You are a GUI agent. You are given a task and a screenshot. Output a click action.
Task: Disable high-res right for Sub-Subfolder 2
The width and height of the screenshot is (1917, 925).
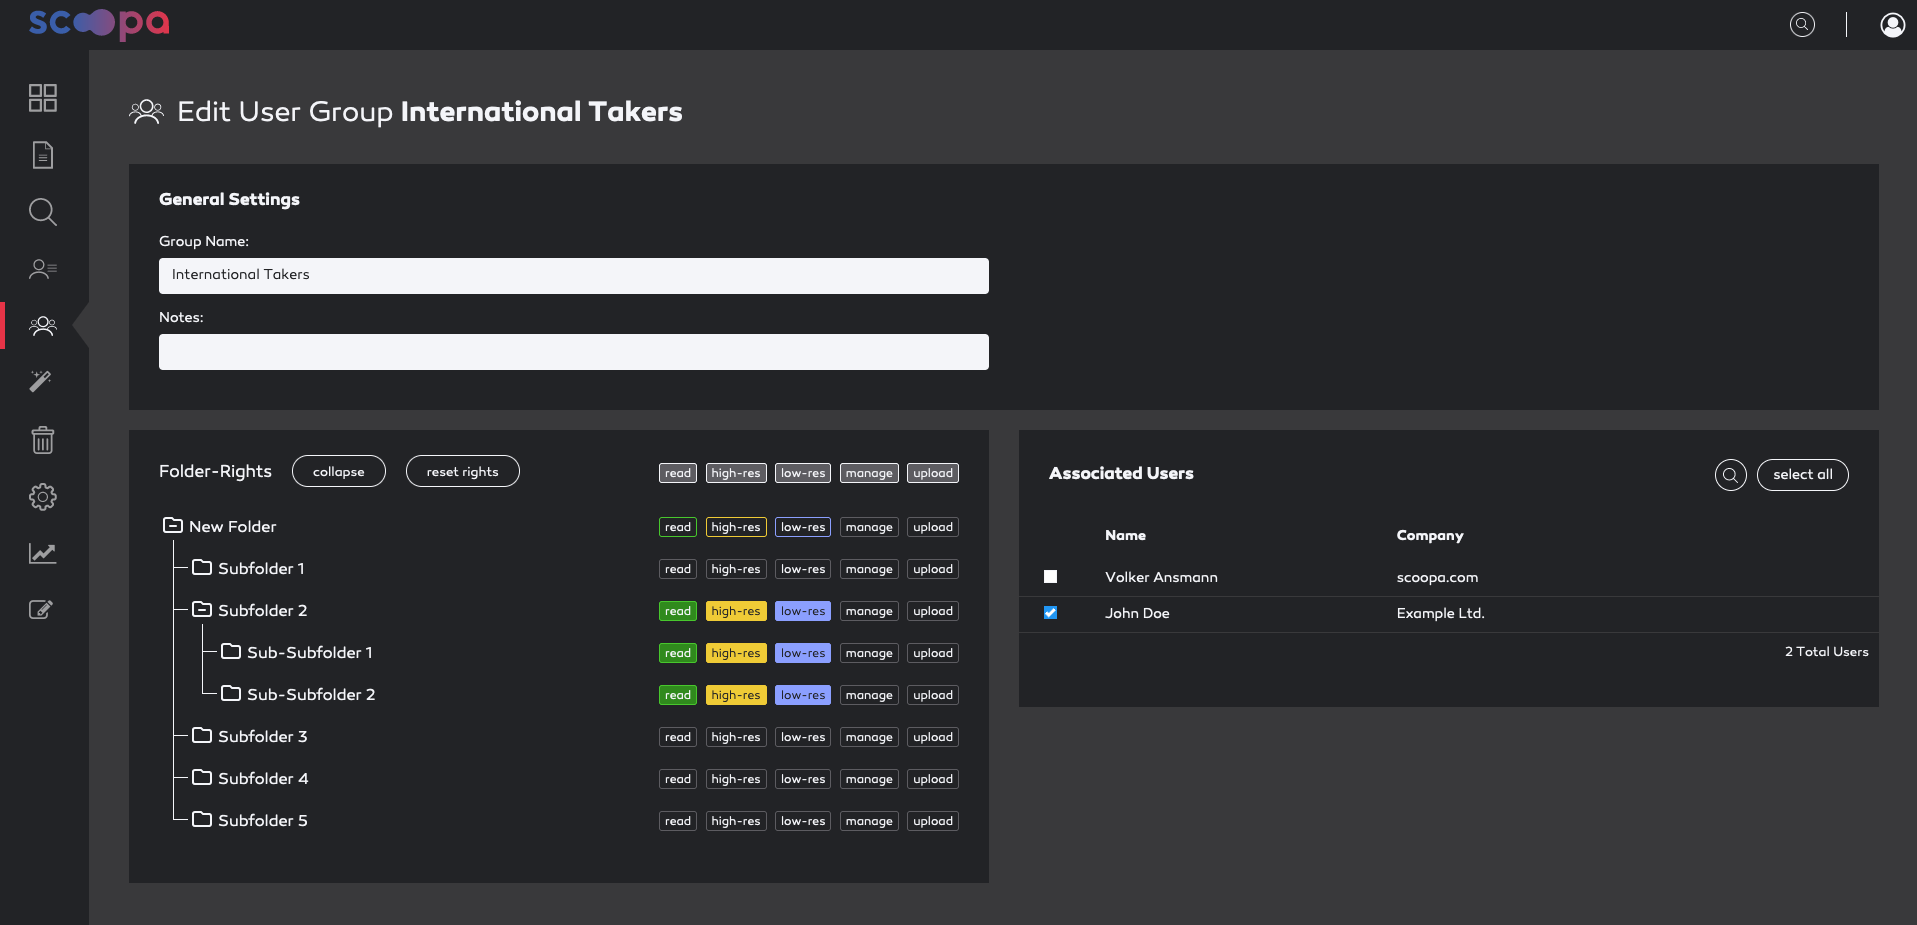point(736,695)
